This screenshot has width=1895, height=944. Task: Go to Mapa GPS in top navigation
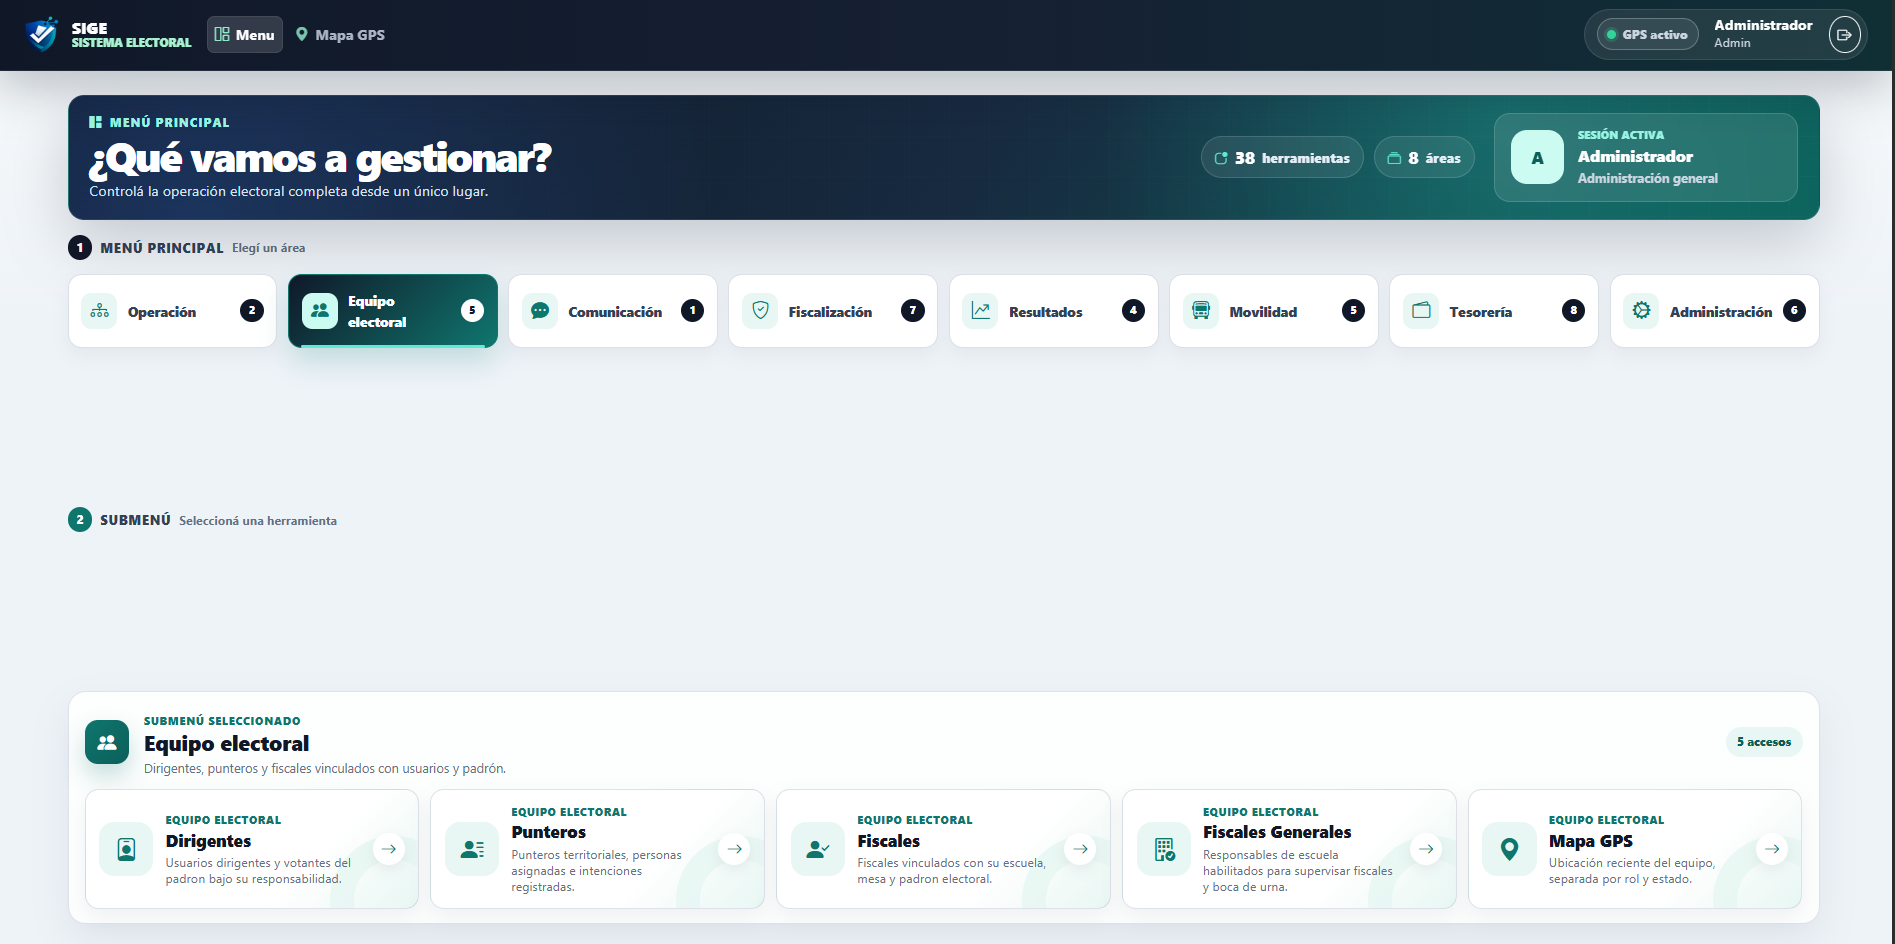coord(340,35)
